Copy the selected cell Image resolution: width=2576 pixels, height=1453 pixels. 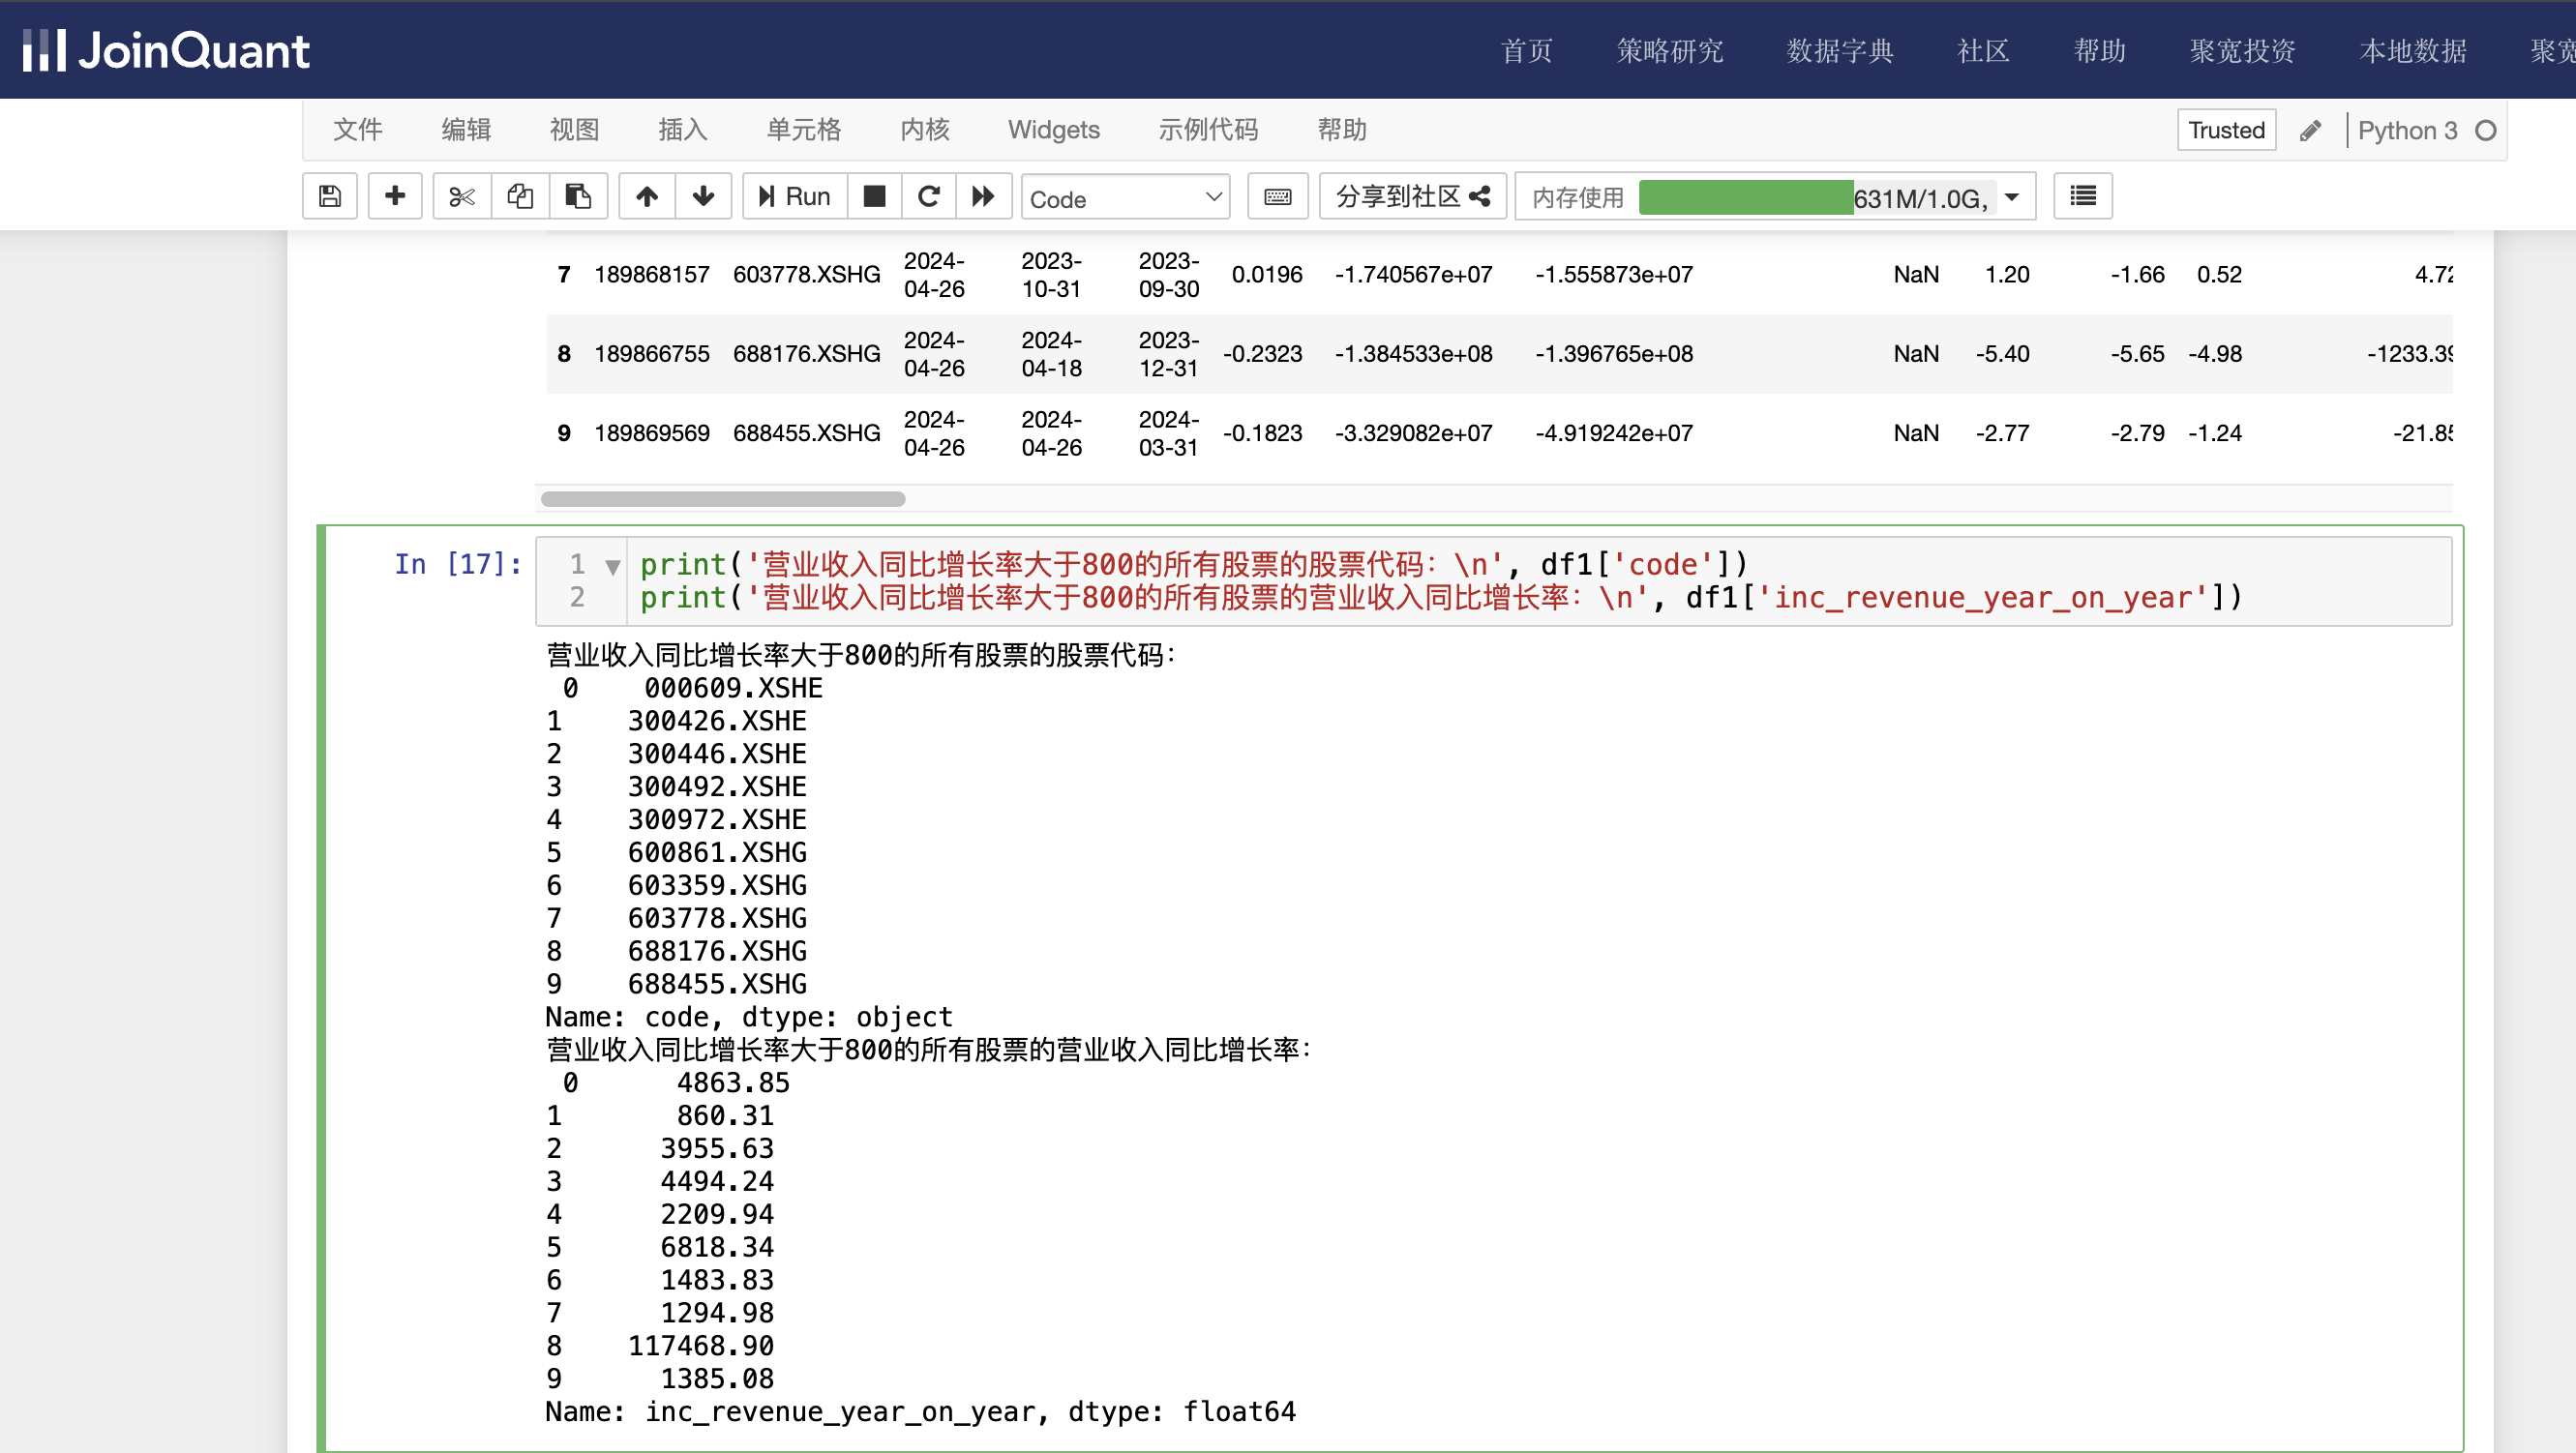click(520, 196)
